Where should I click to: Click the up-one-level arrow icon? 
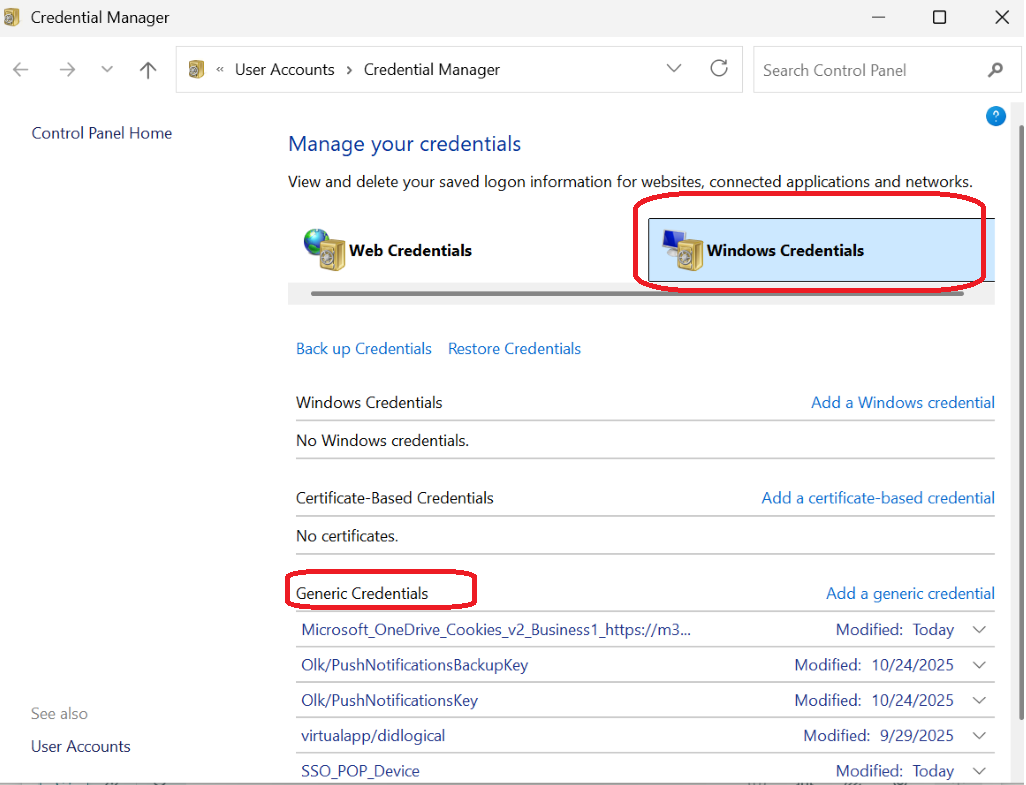tap(148, 69)
